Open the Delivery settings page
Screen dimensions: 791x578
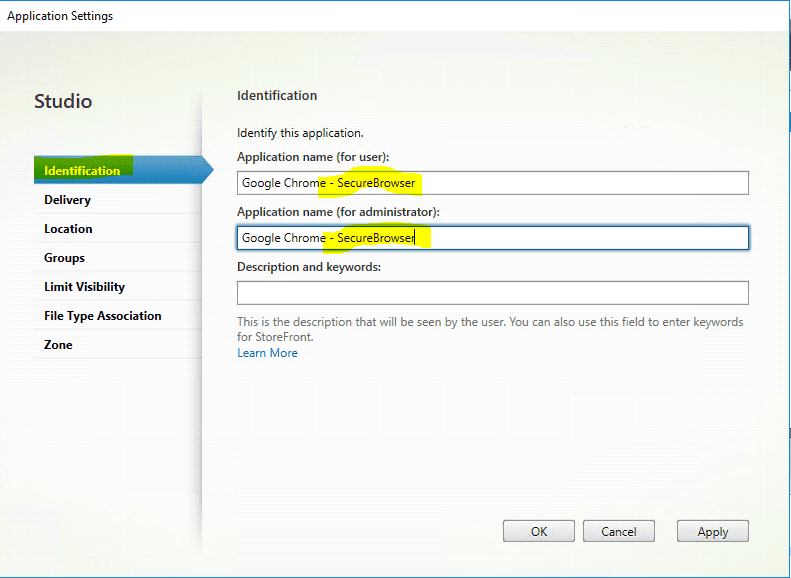pos(118,200)
